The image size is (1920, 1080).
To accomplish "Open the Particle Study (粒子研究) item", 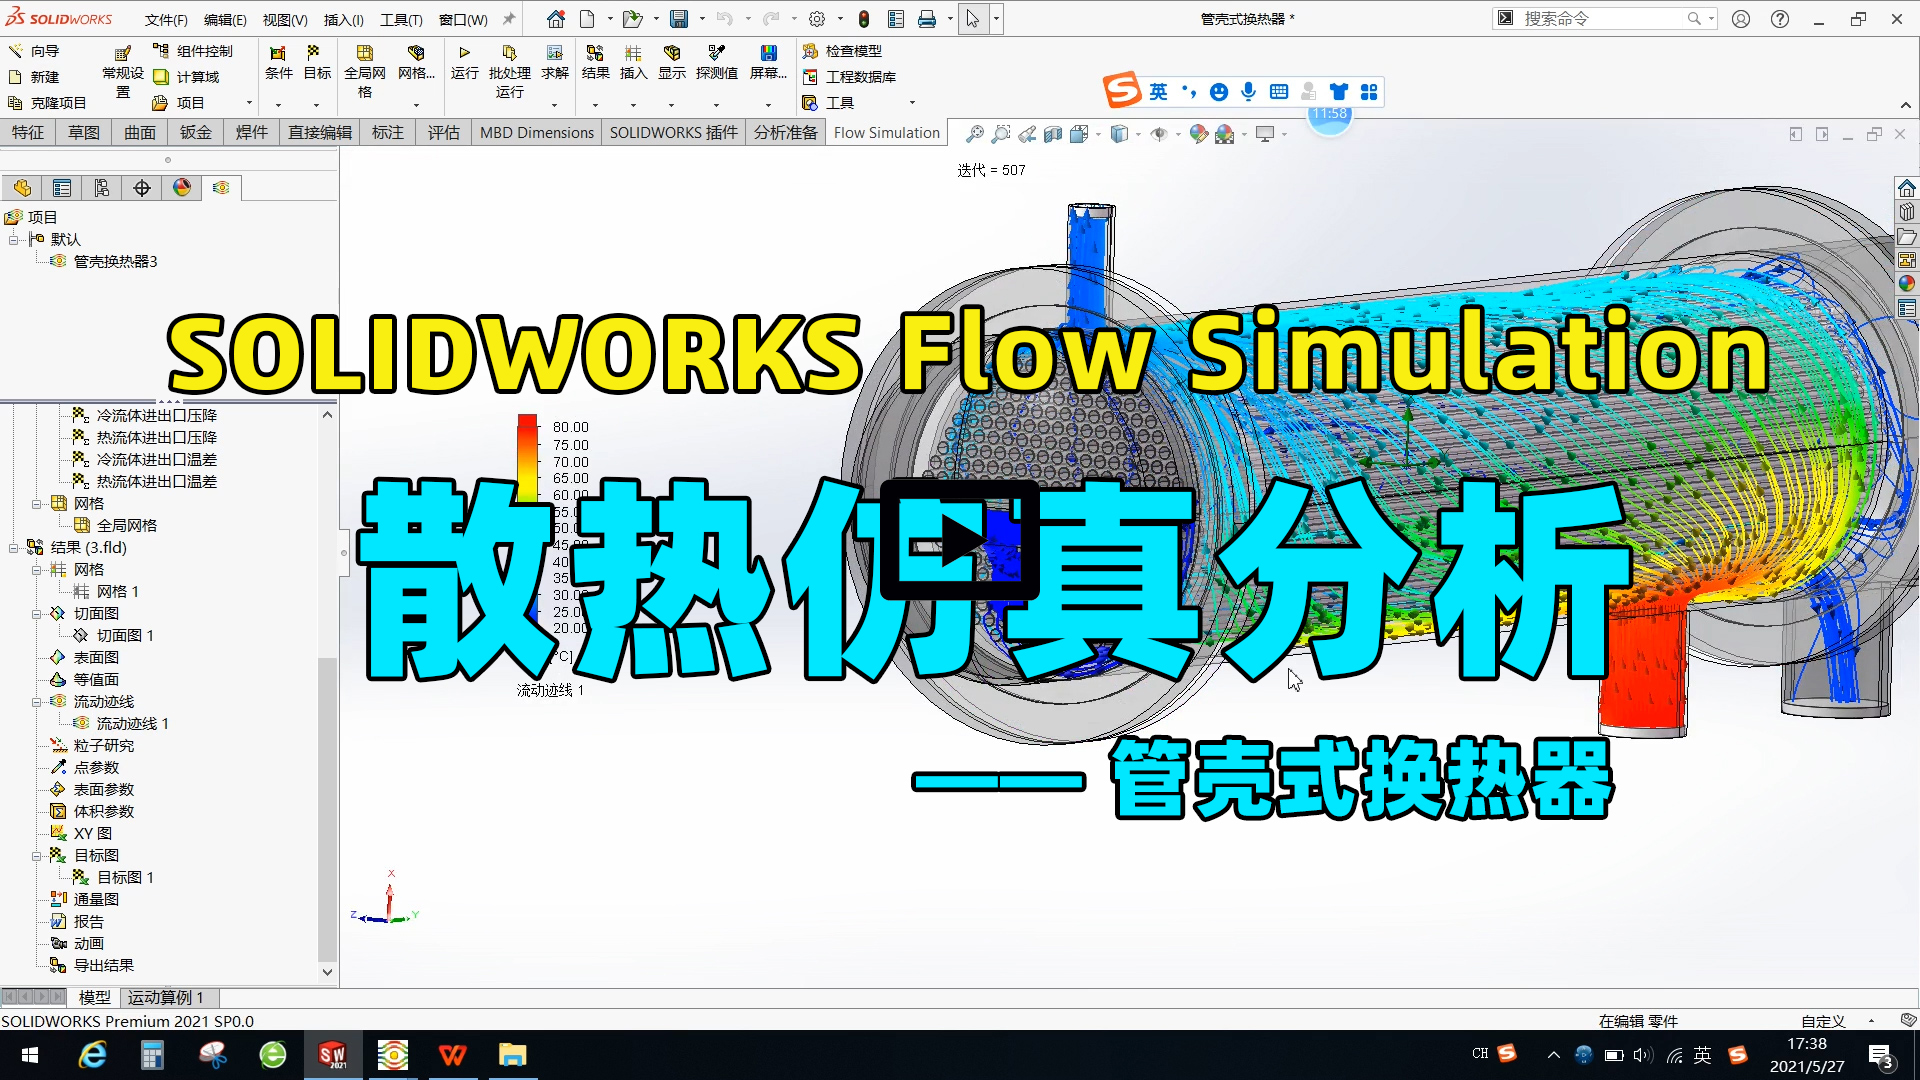I will pos(103,746).
